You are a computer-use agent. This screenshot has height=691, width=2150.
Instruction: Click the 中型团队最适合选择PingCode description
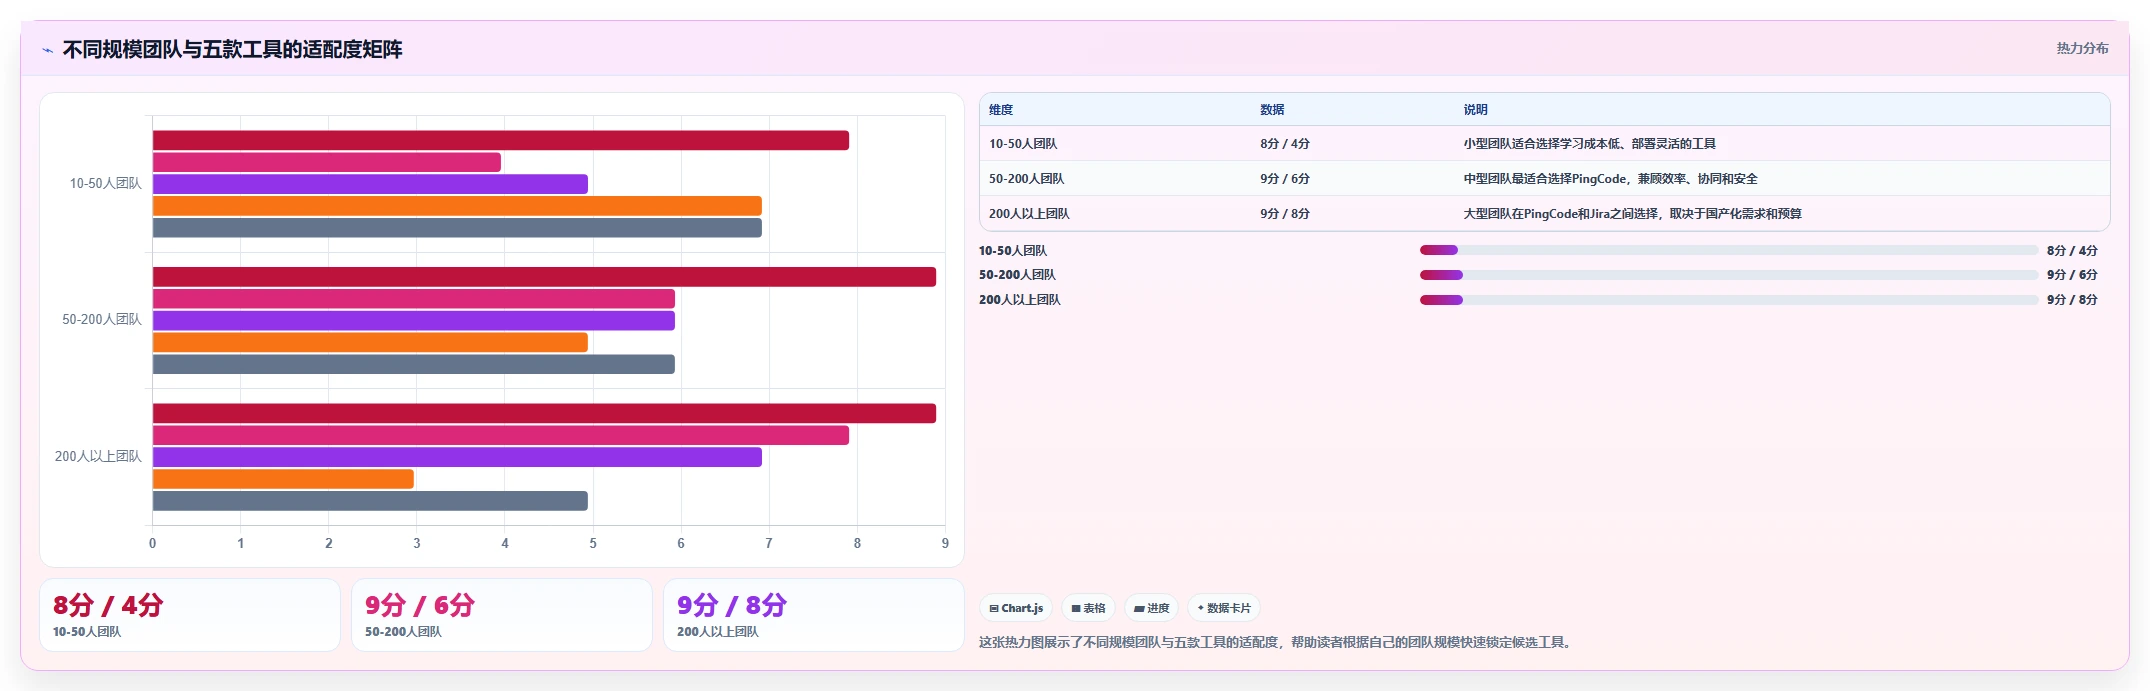coord(1610,179)
